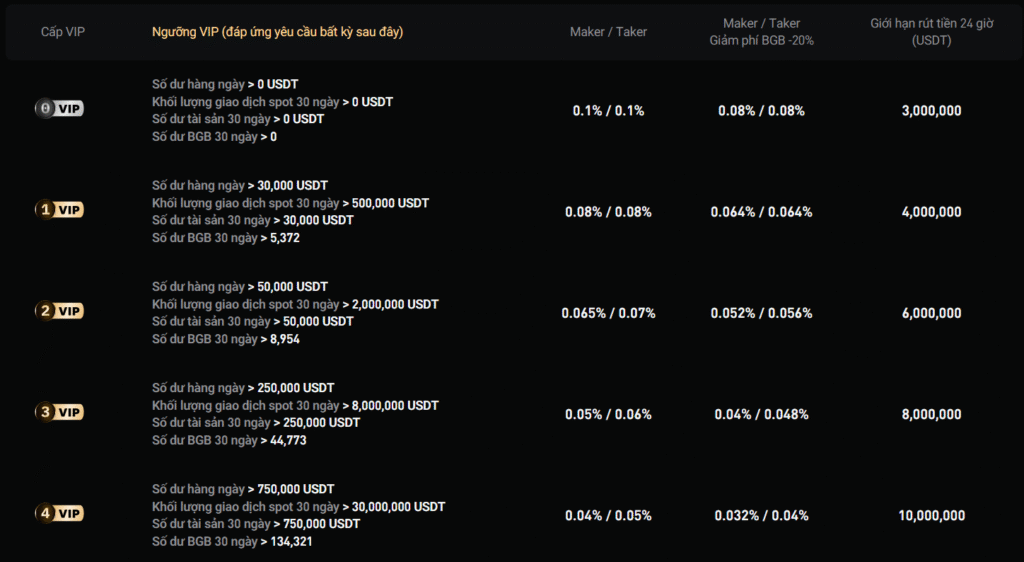The image size is (1024, 562).
Task: Click the Cấp VIP column header
Action: [x=64, y=32]
